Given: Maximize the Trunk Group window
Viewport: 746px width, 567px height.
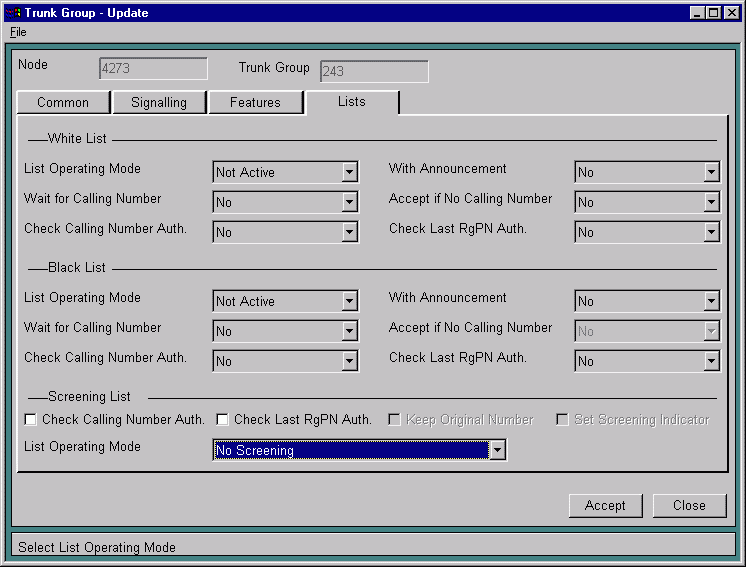Looking at the screenshot, I should 713,13.
